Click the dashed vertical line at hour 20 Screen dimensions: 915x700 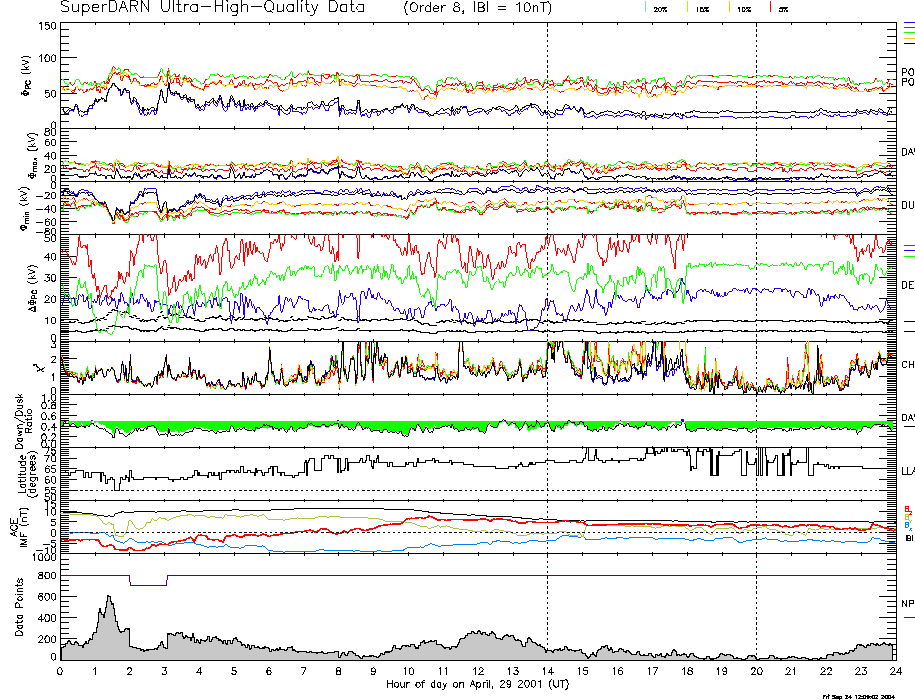tap(756, 300)
